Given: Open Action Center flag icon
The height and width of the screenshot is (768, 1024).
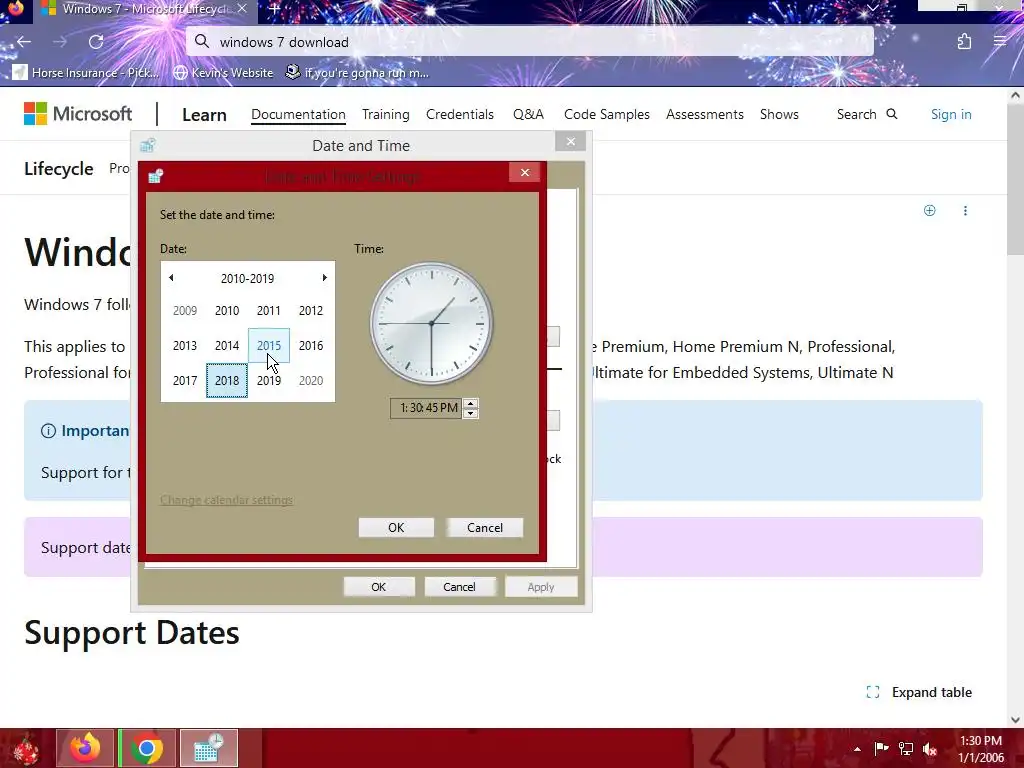Looking at the screenshot, I should (x=882, y=749).
